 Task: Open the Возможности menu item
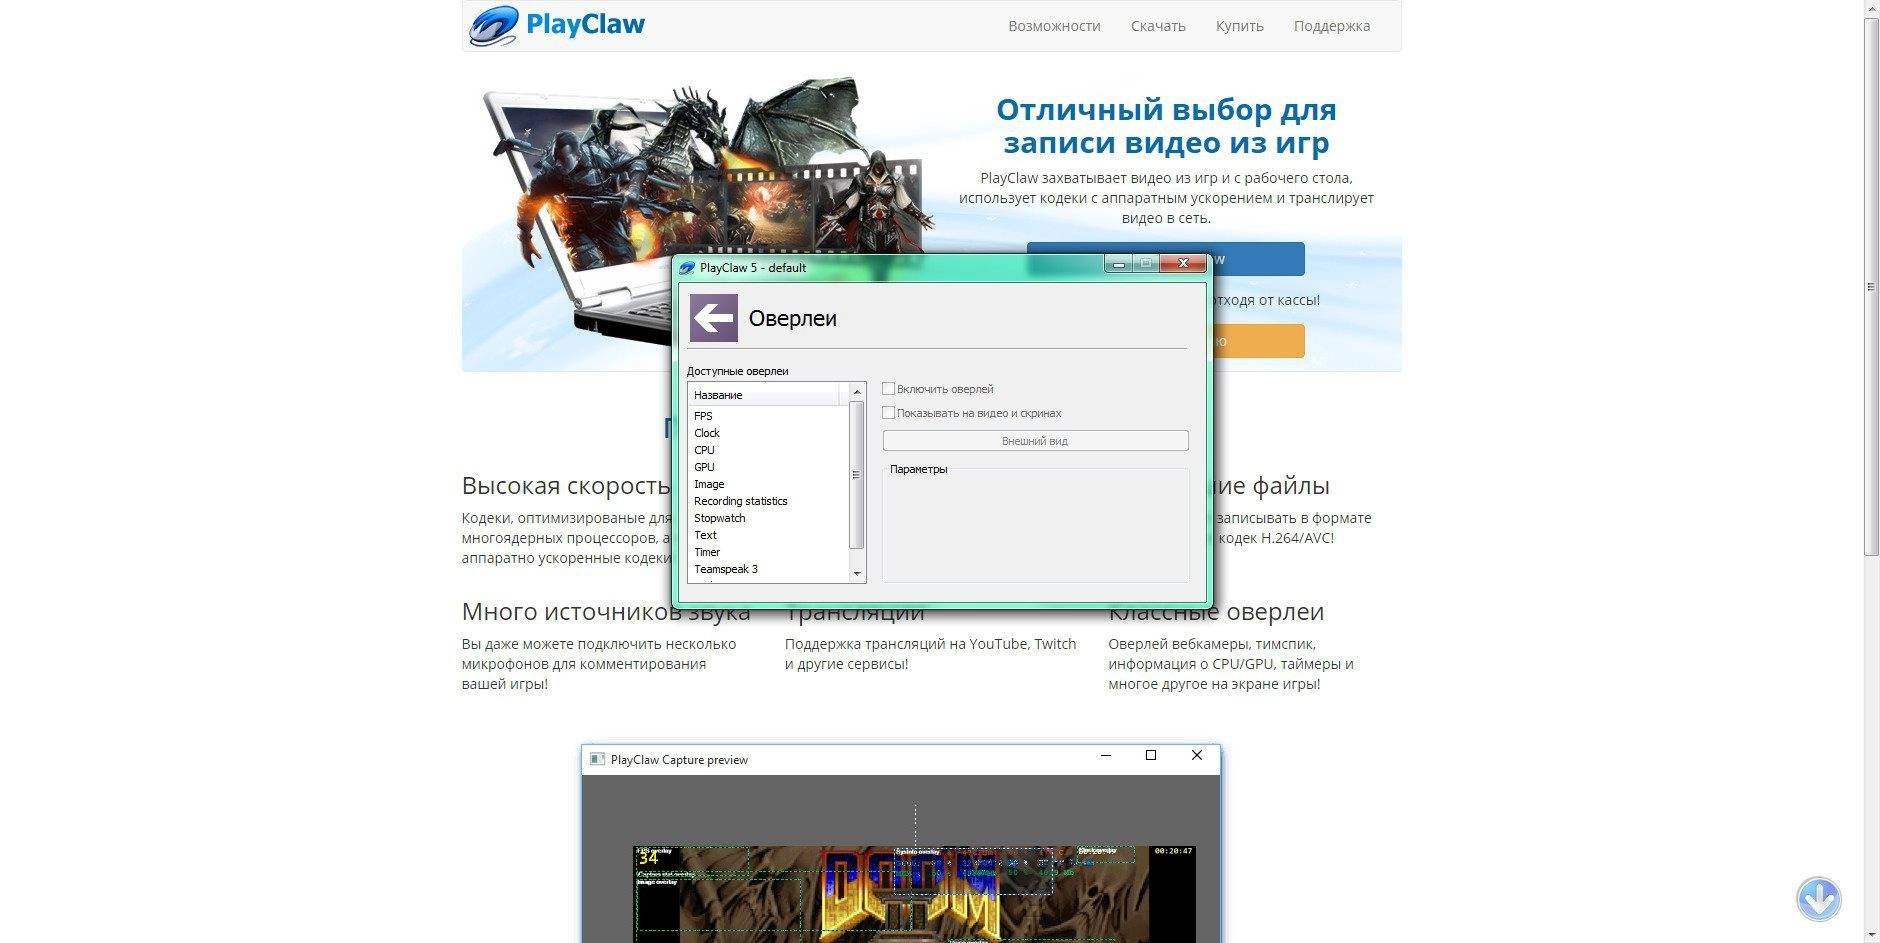click(x=1054, y=26)
